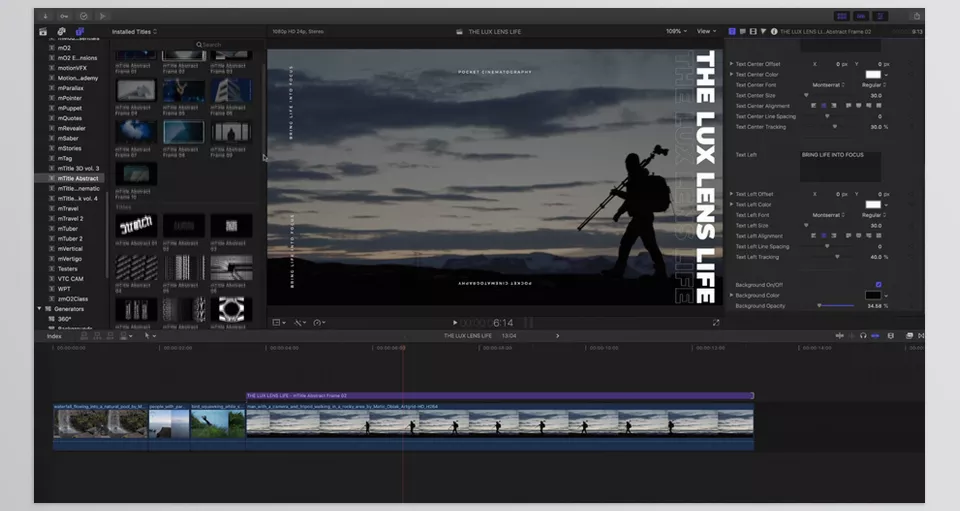Toggle timeline skimming icon
This screenshot has width=960, height=511.
(840, 336)
